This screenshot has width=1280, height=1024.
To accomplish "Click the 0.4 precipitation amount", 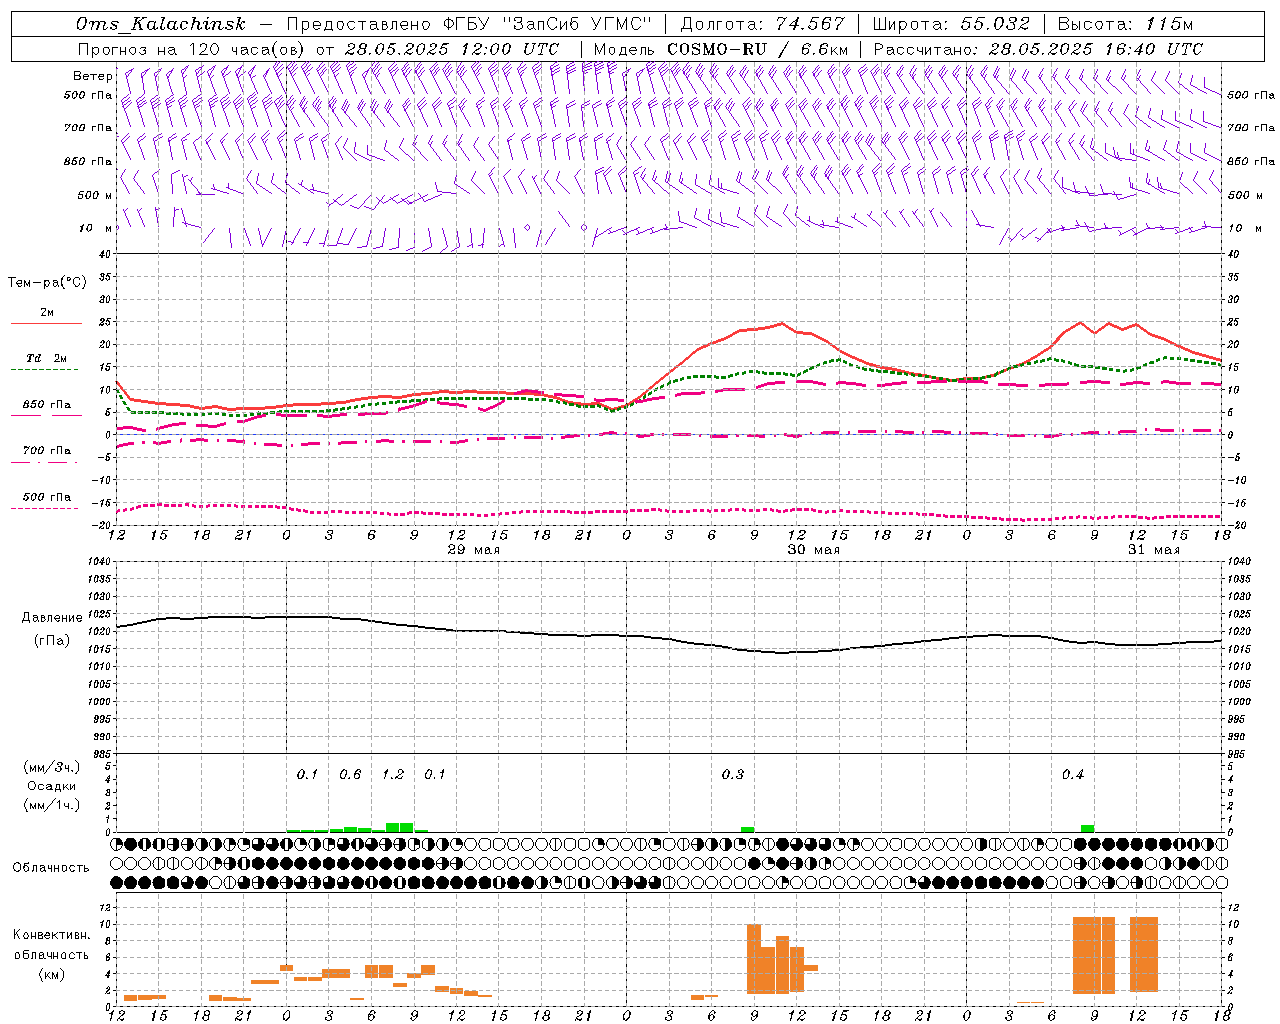I will coord(1073,774).
